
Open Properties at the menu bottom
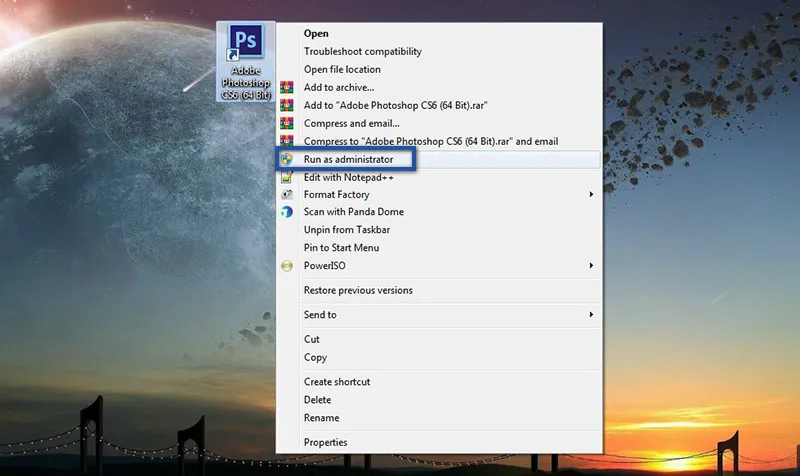pyautogui.click(x=325, y=443)
